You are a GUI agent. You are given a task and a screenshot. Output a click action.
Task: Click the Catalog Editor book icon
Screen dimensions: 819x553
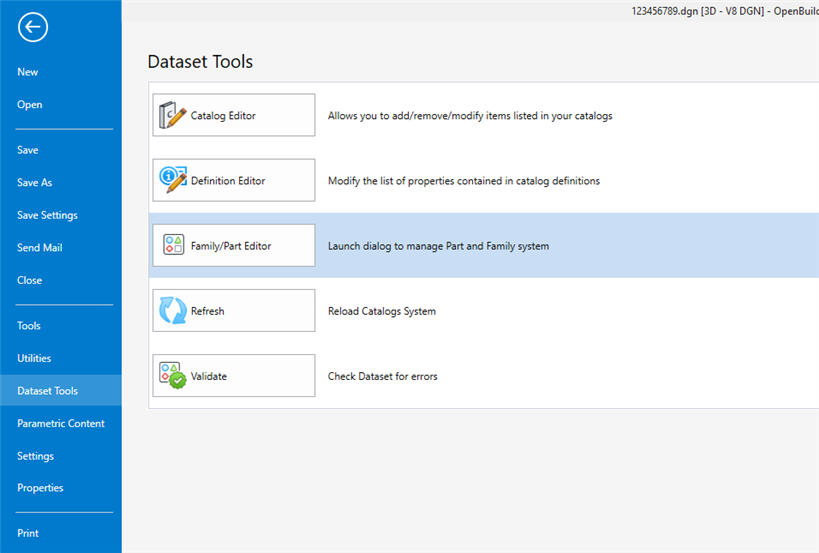(x=172, y=116)
